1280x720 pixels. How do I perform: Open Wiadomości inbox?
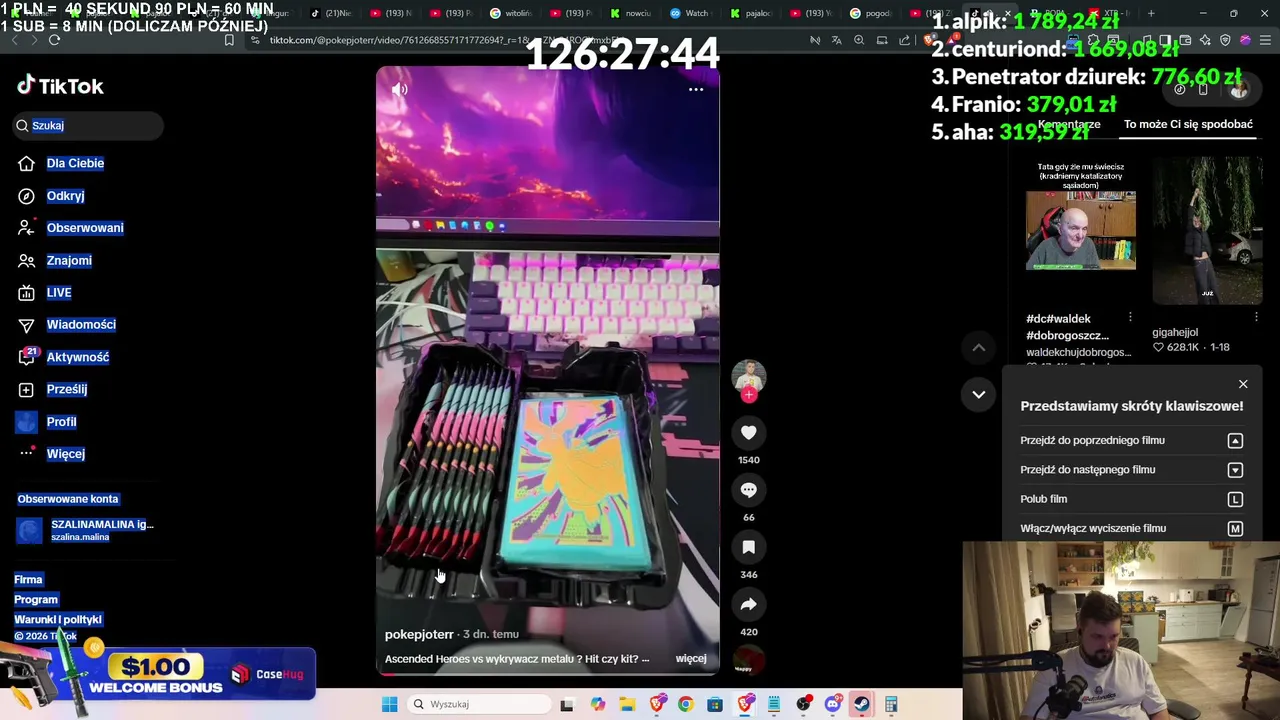coord(81,324)
